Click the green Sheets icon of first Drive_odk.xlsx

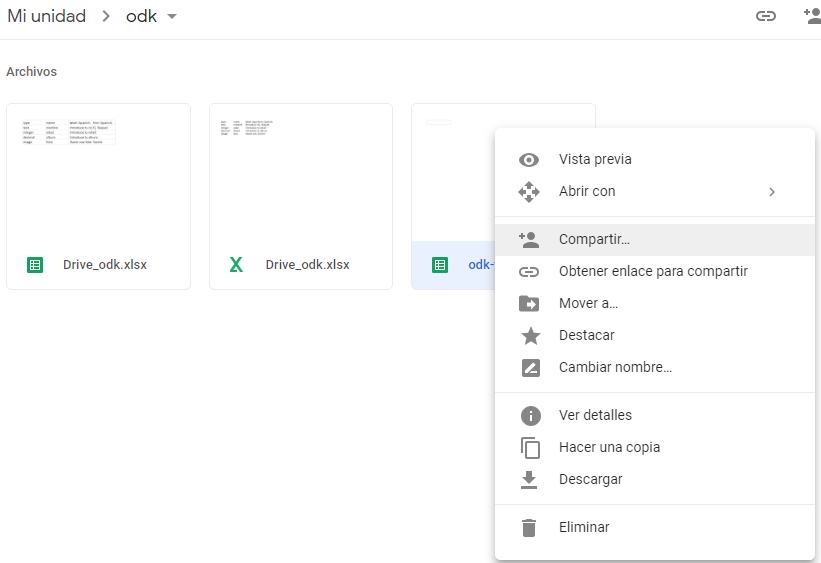[x=35, y=265]
